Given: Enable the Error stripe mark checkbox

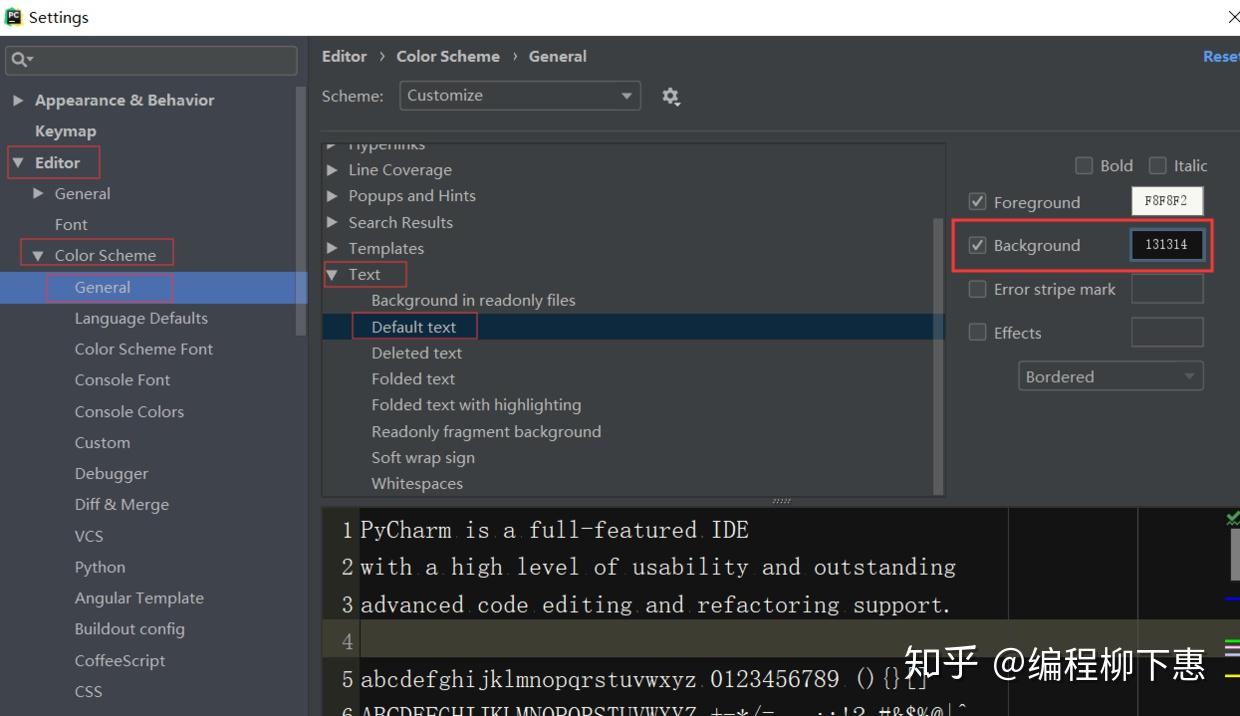Looking at the screenshot, I should click(x=977, y=289).
